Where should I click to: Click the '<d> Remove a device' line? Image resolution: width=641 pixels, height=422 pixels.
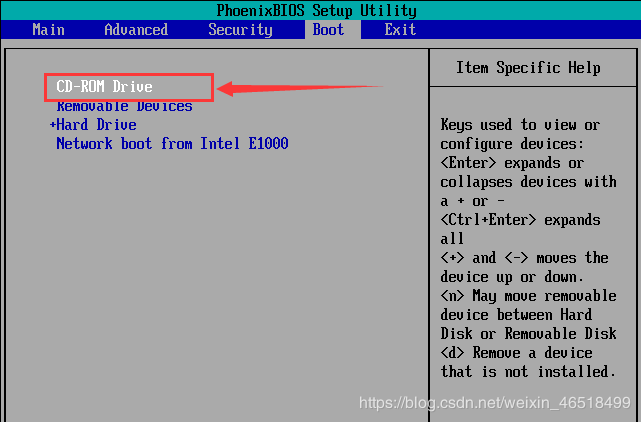coord(516,352)
